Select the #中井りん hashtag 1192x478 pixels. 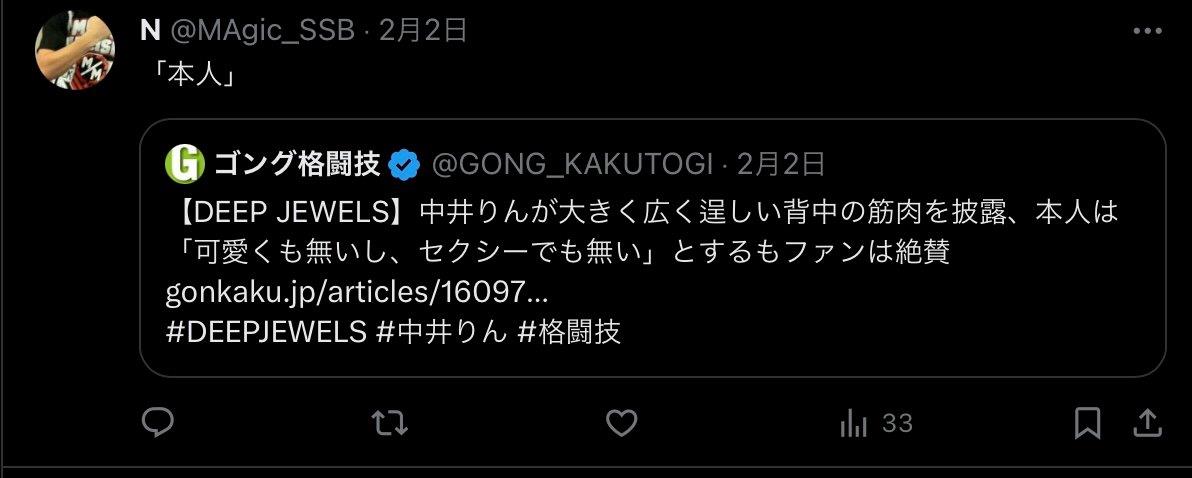[442, 332]
